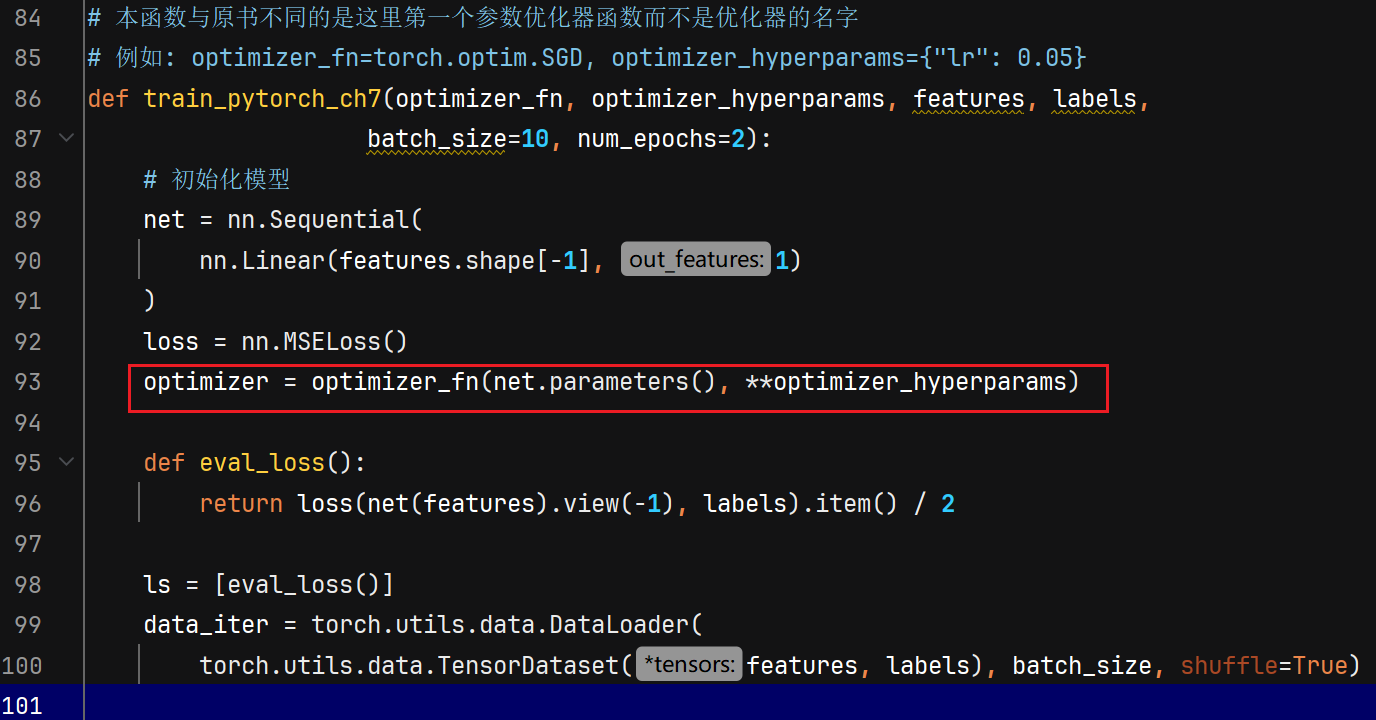Image resolution: width=1376 pixels, height=720 pixels.
Task: Click the underlined batch_size parameter on line 87
Action: 437,139
